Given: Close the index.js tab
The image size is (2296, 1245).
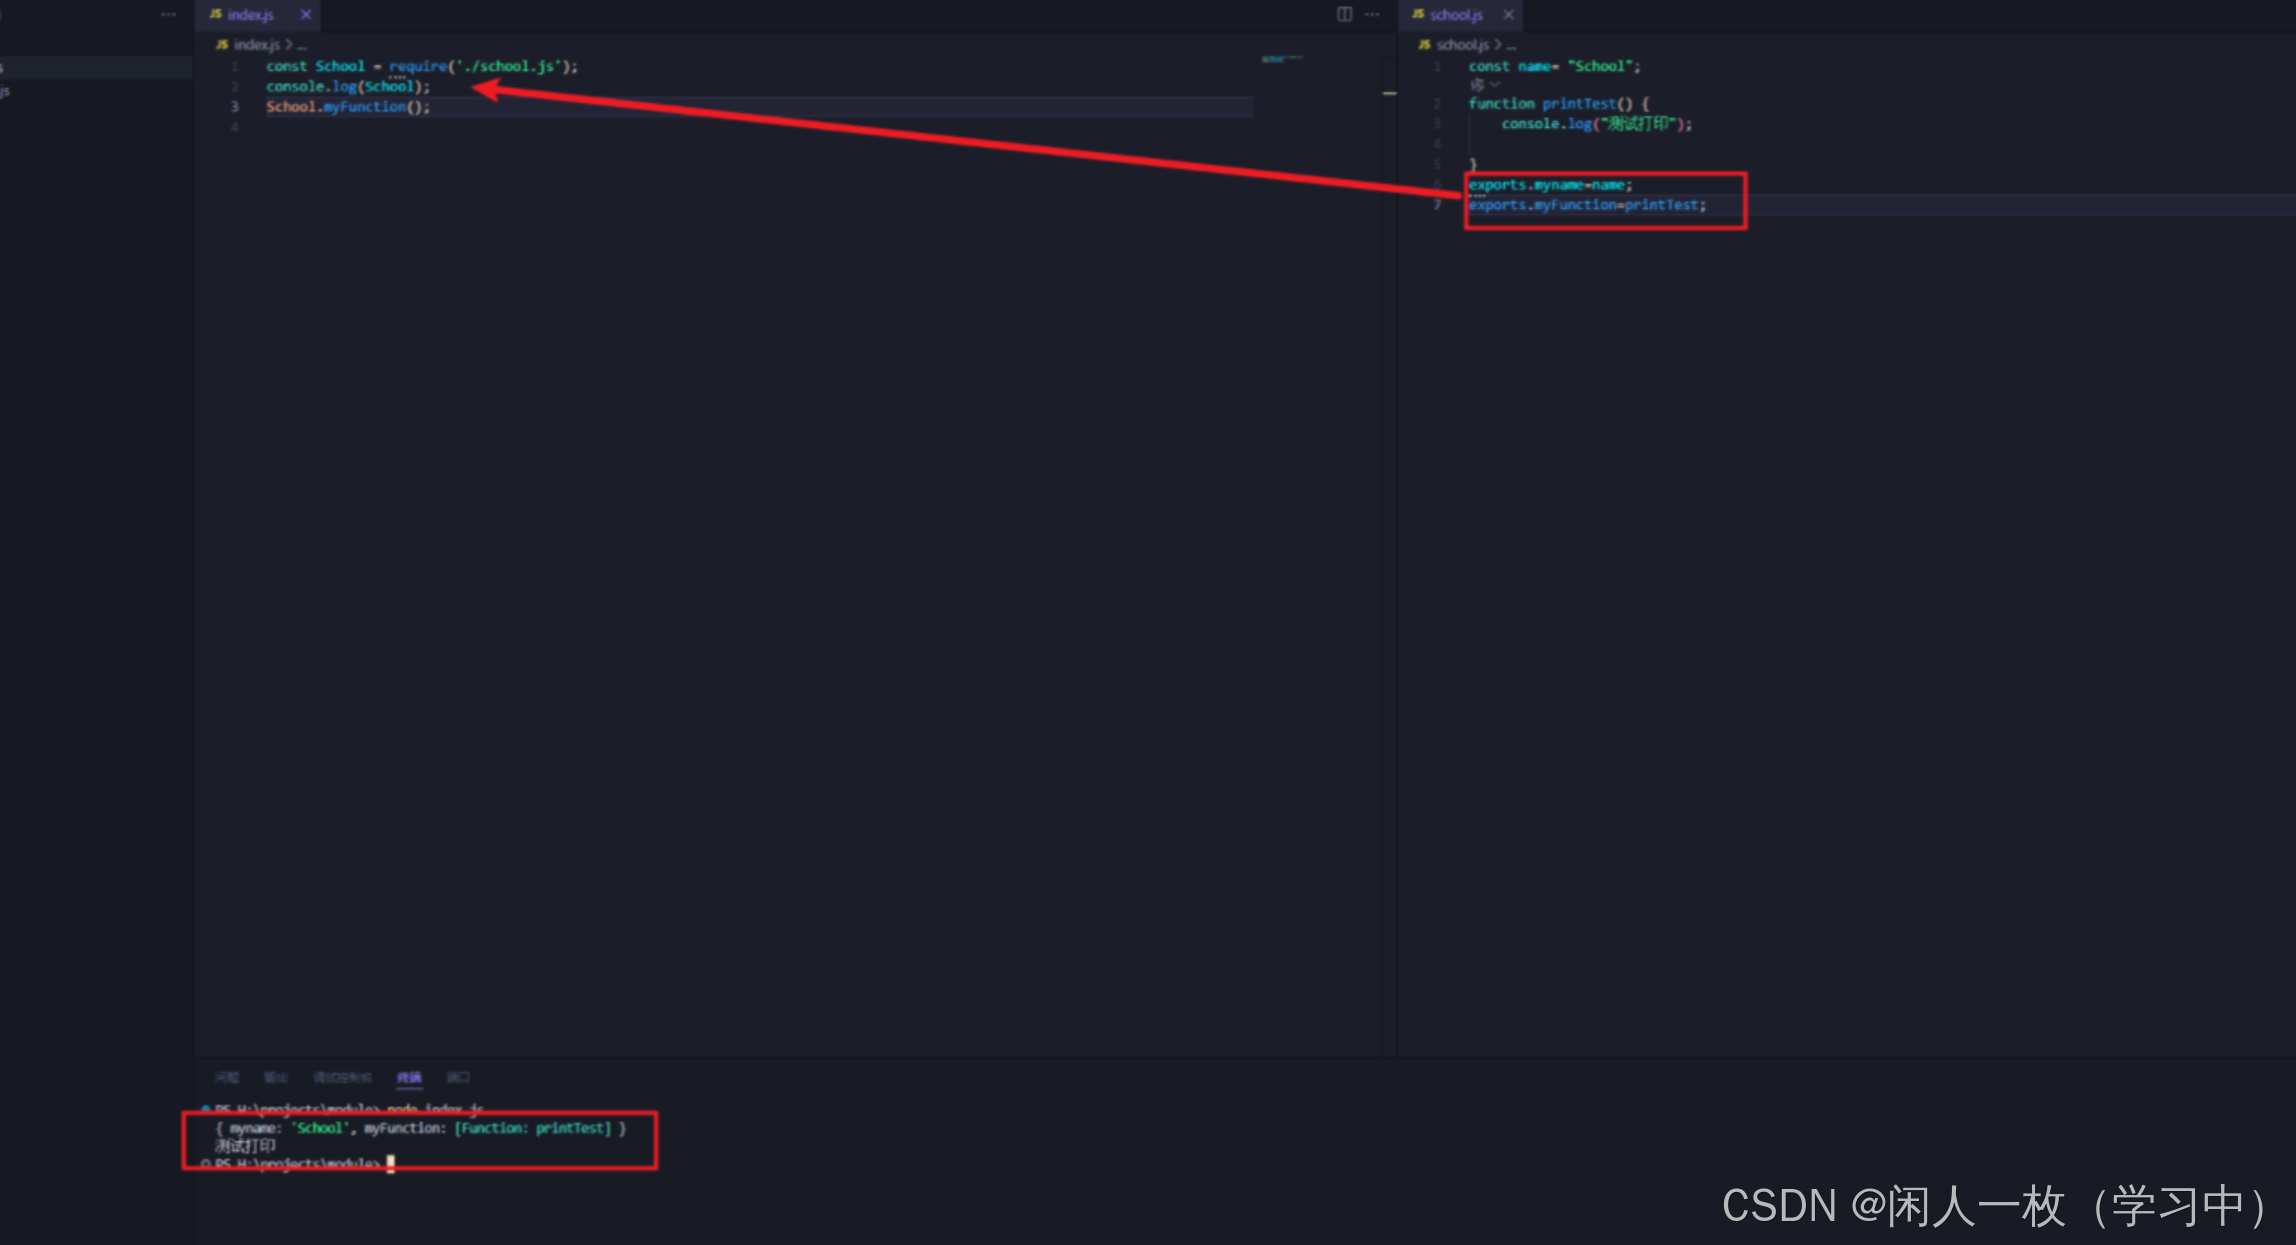Looking at the screenshot, I should 306,15.
